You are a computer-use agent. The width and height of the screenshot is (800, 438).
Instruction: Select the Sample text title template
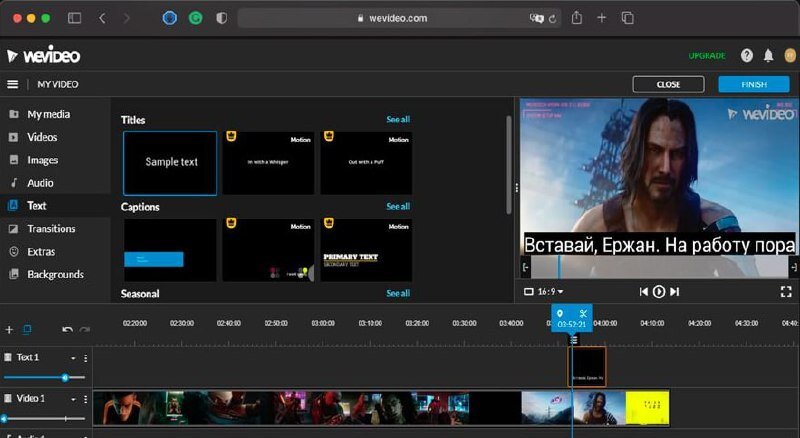click(x=170, y=163)
